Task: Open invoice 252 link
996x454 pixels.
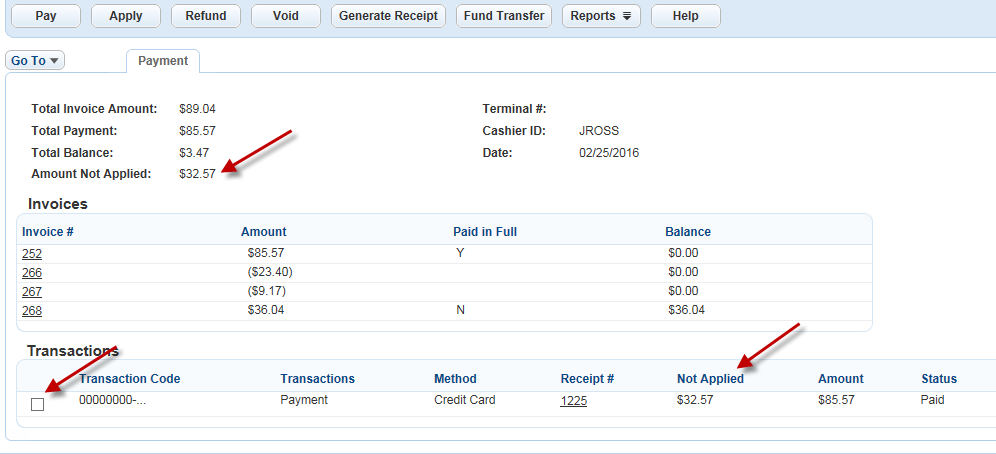Action: coord(32,254)
